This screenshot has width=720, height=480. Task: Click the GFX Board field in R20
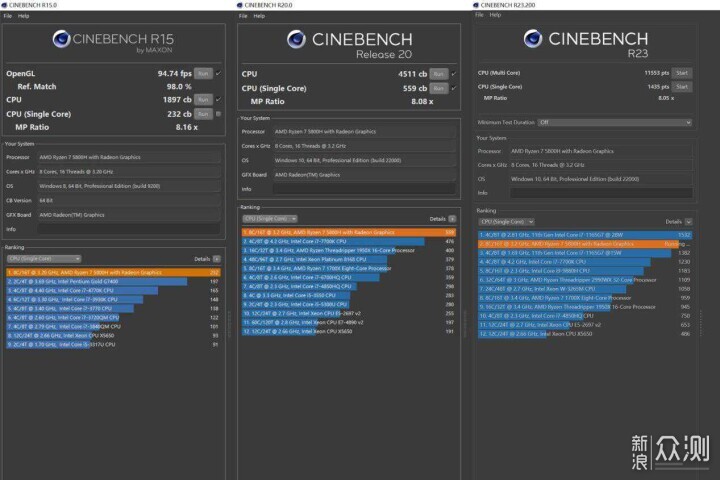[x=365, y=175]
